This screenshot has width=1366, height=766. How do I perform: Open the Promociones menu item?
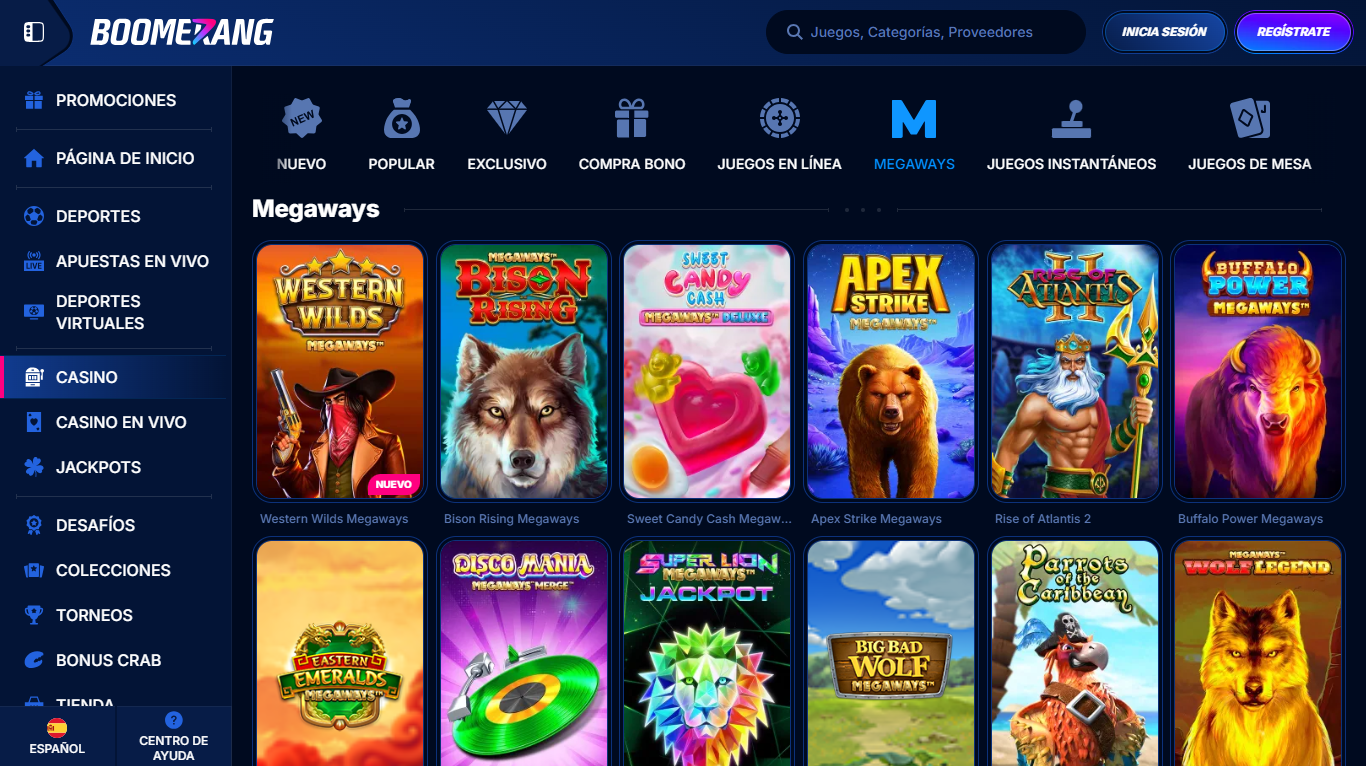click(116, 100)
